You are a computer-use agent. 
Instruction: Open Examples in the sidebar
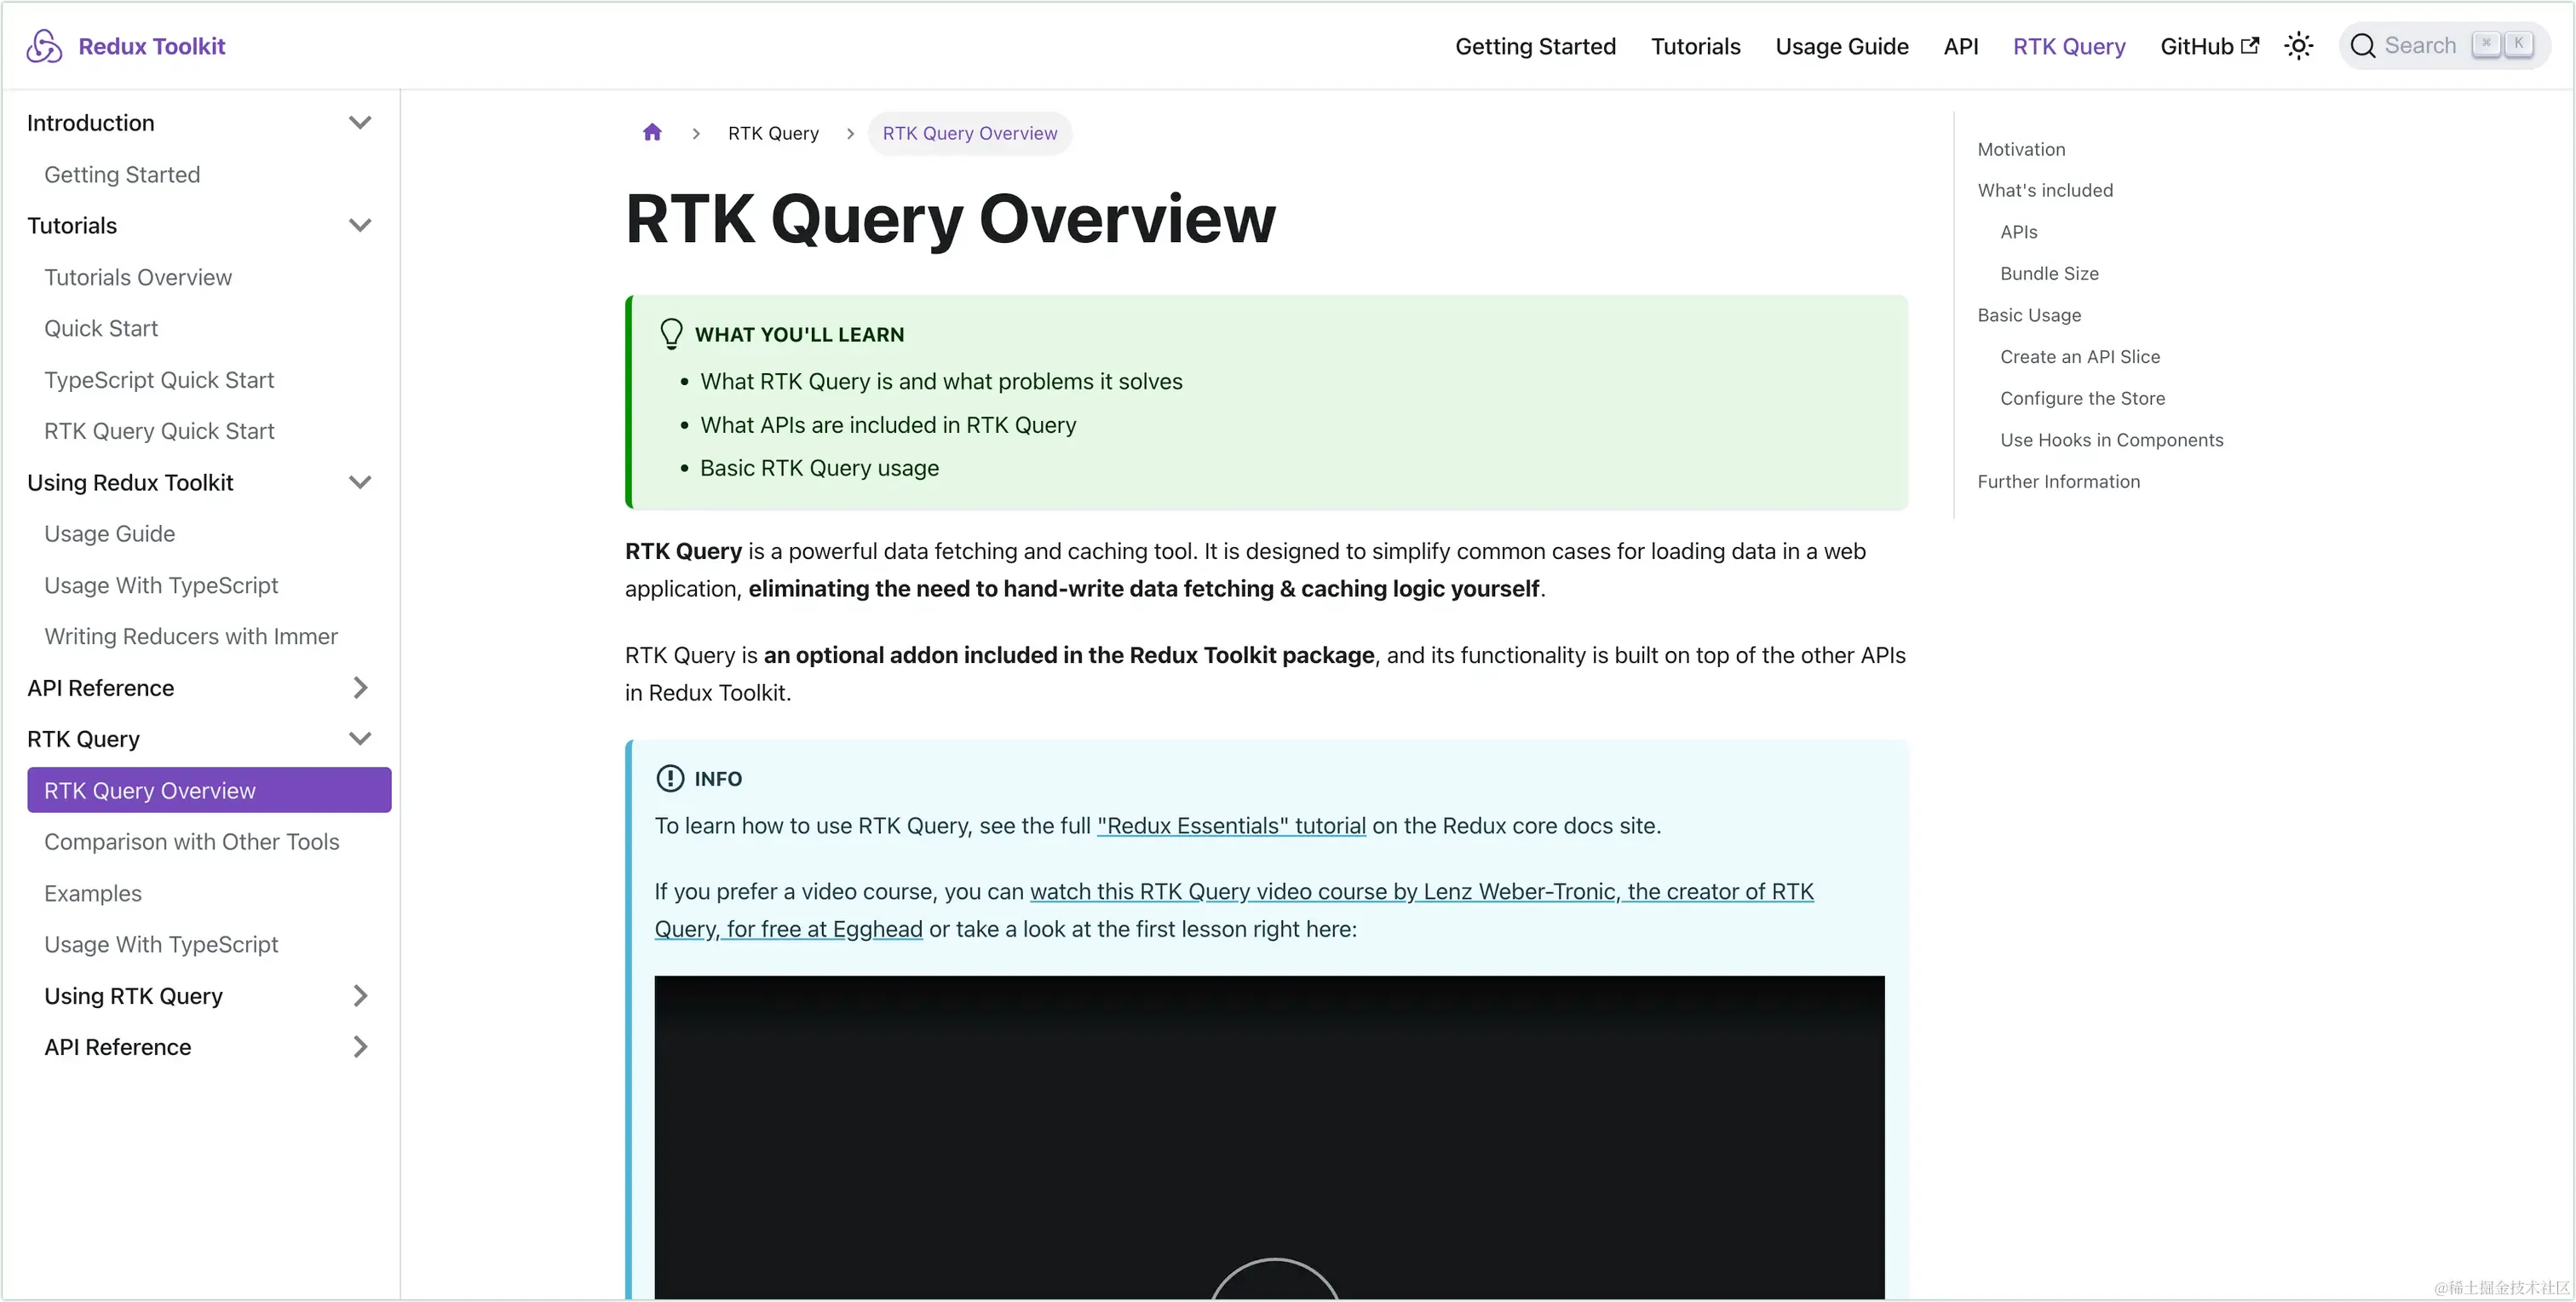coord(93,893)
